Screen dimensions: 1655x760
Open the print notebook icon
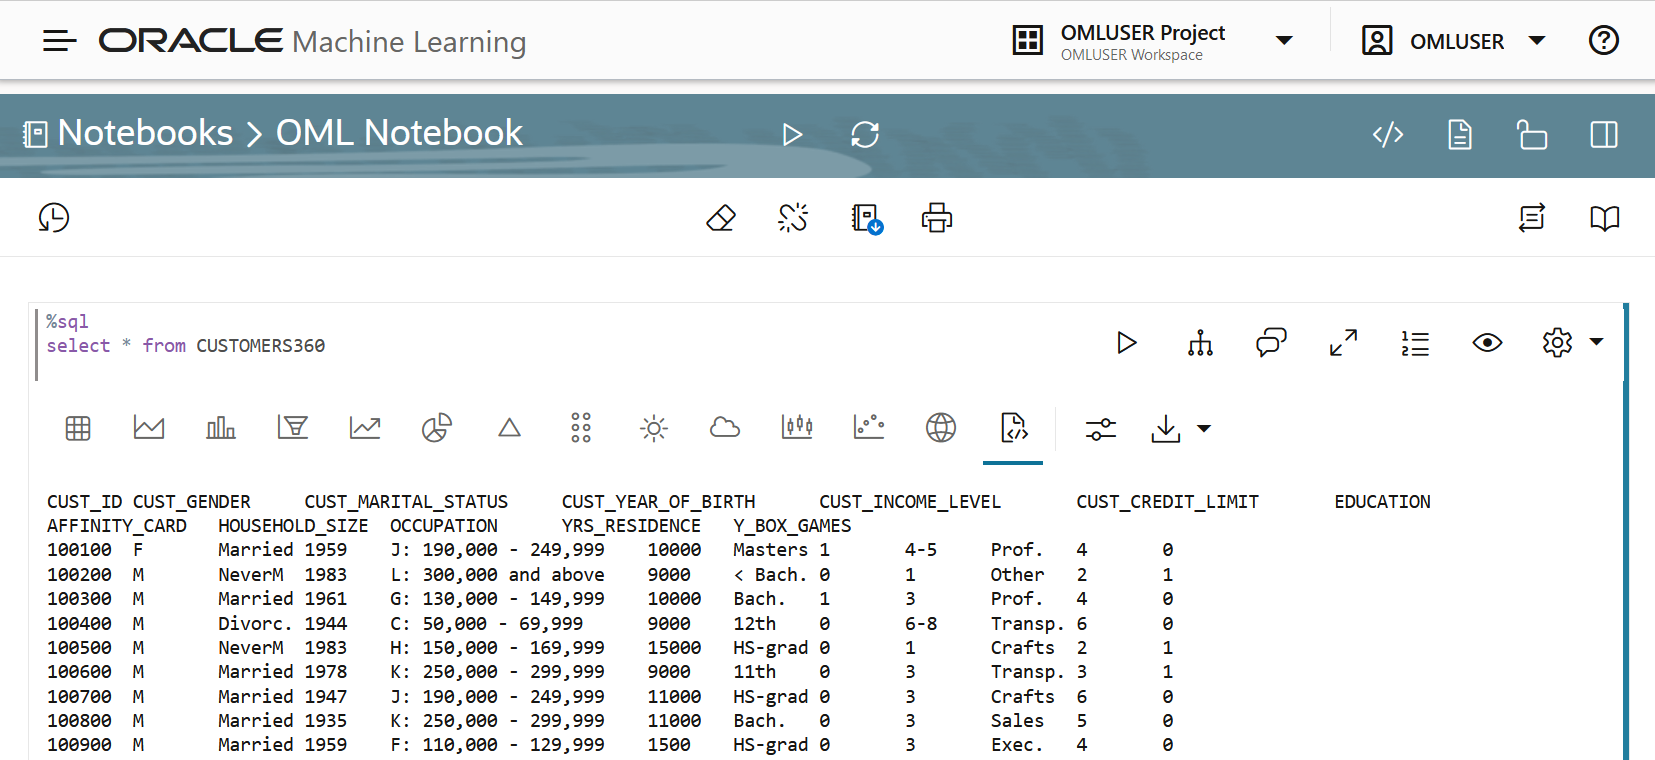pos(937,218)
